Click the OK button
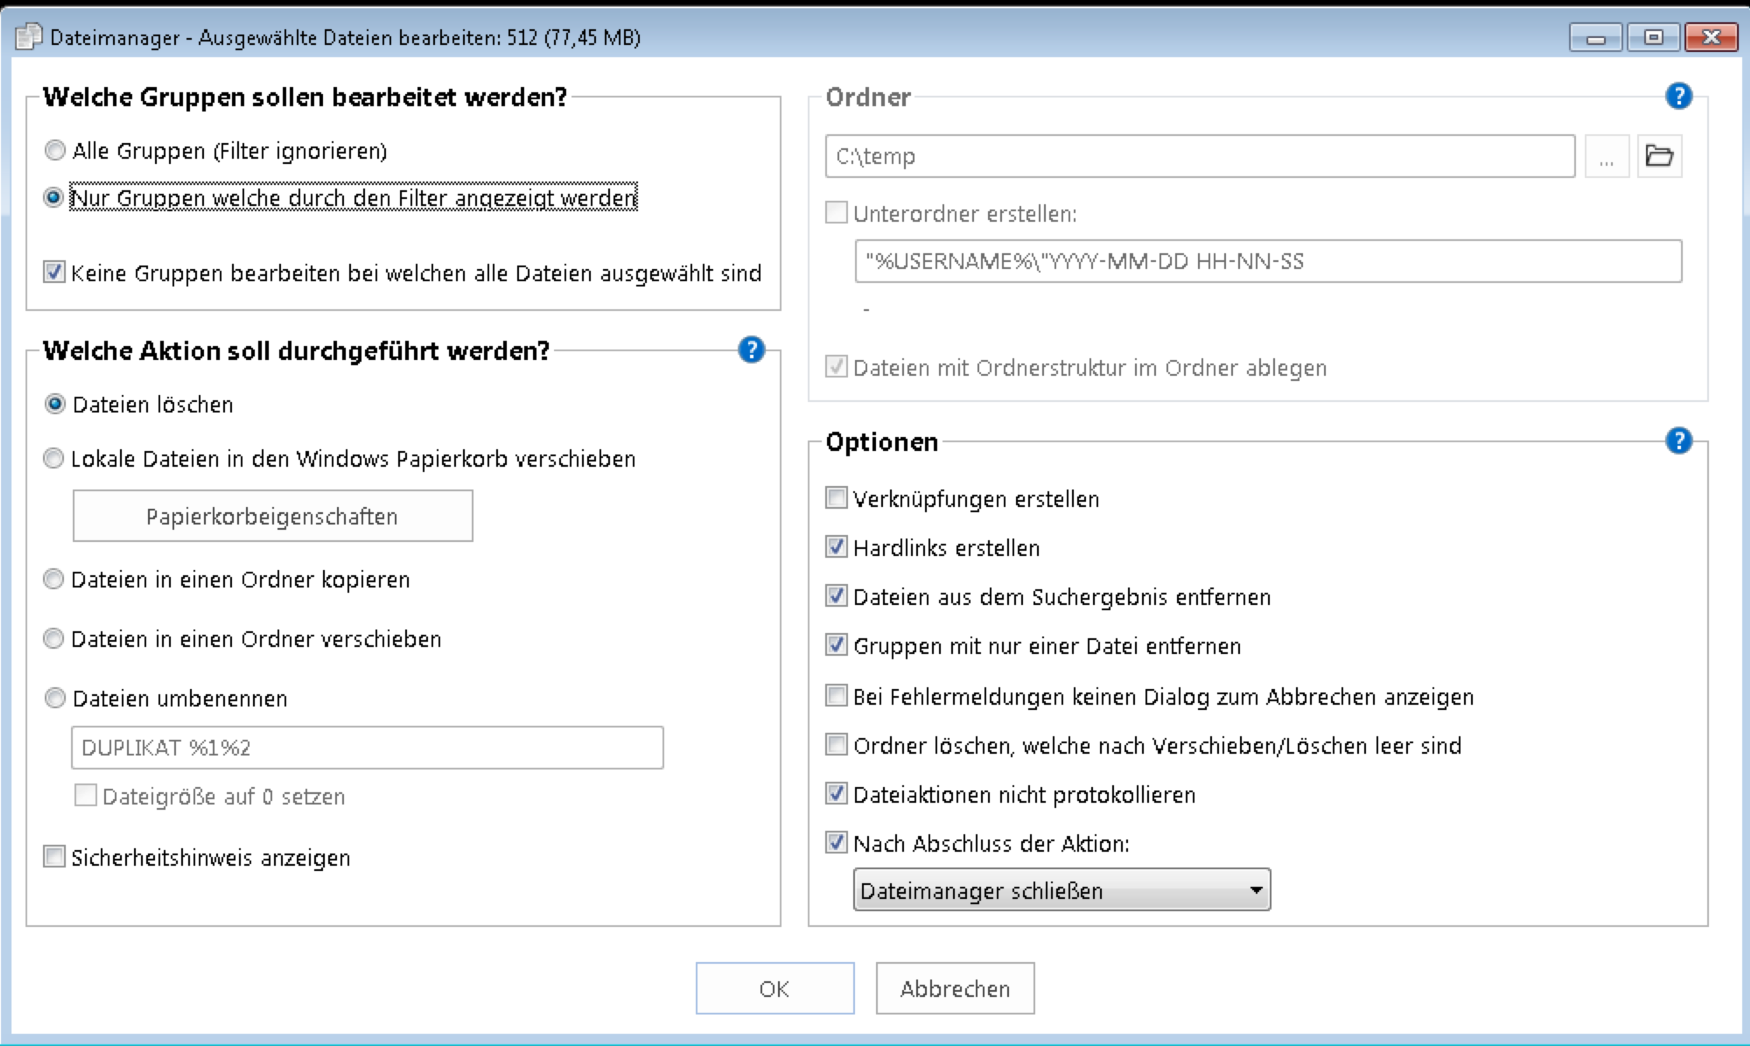The height and width of the screenshot is (1046, 1750). (x=774, y=988)
